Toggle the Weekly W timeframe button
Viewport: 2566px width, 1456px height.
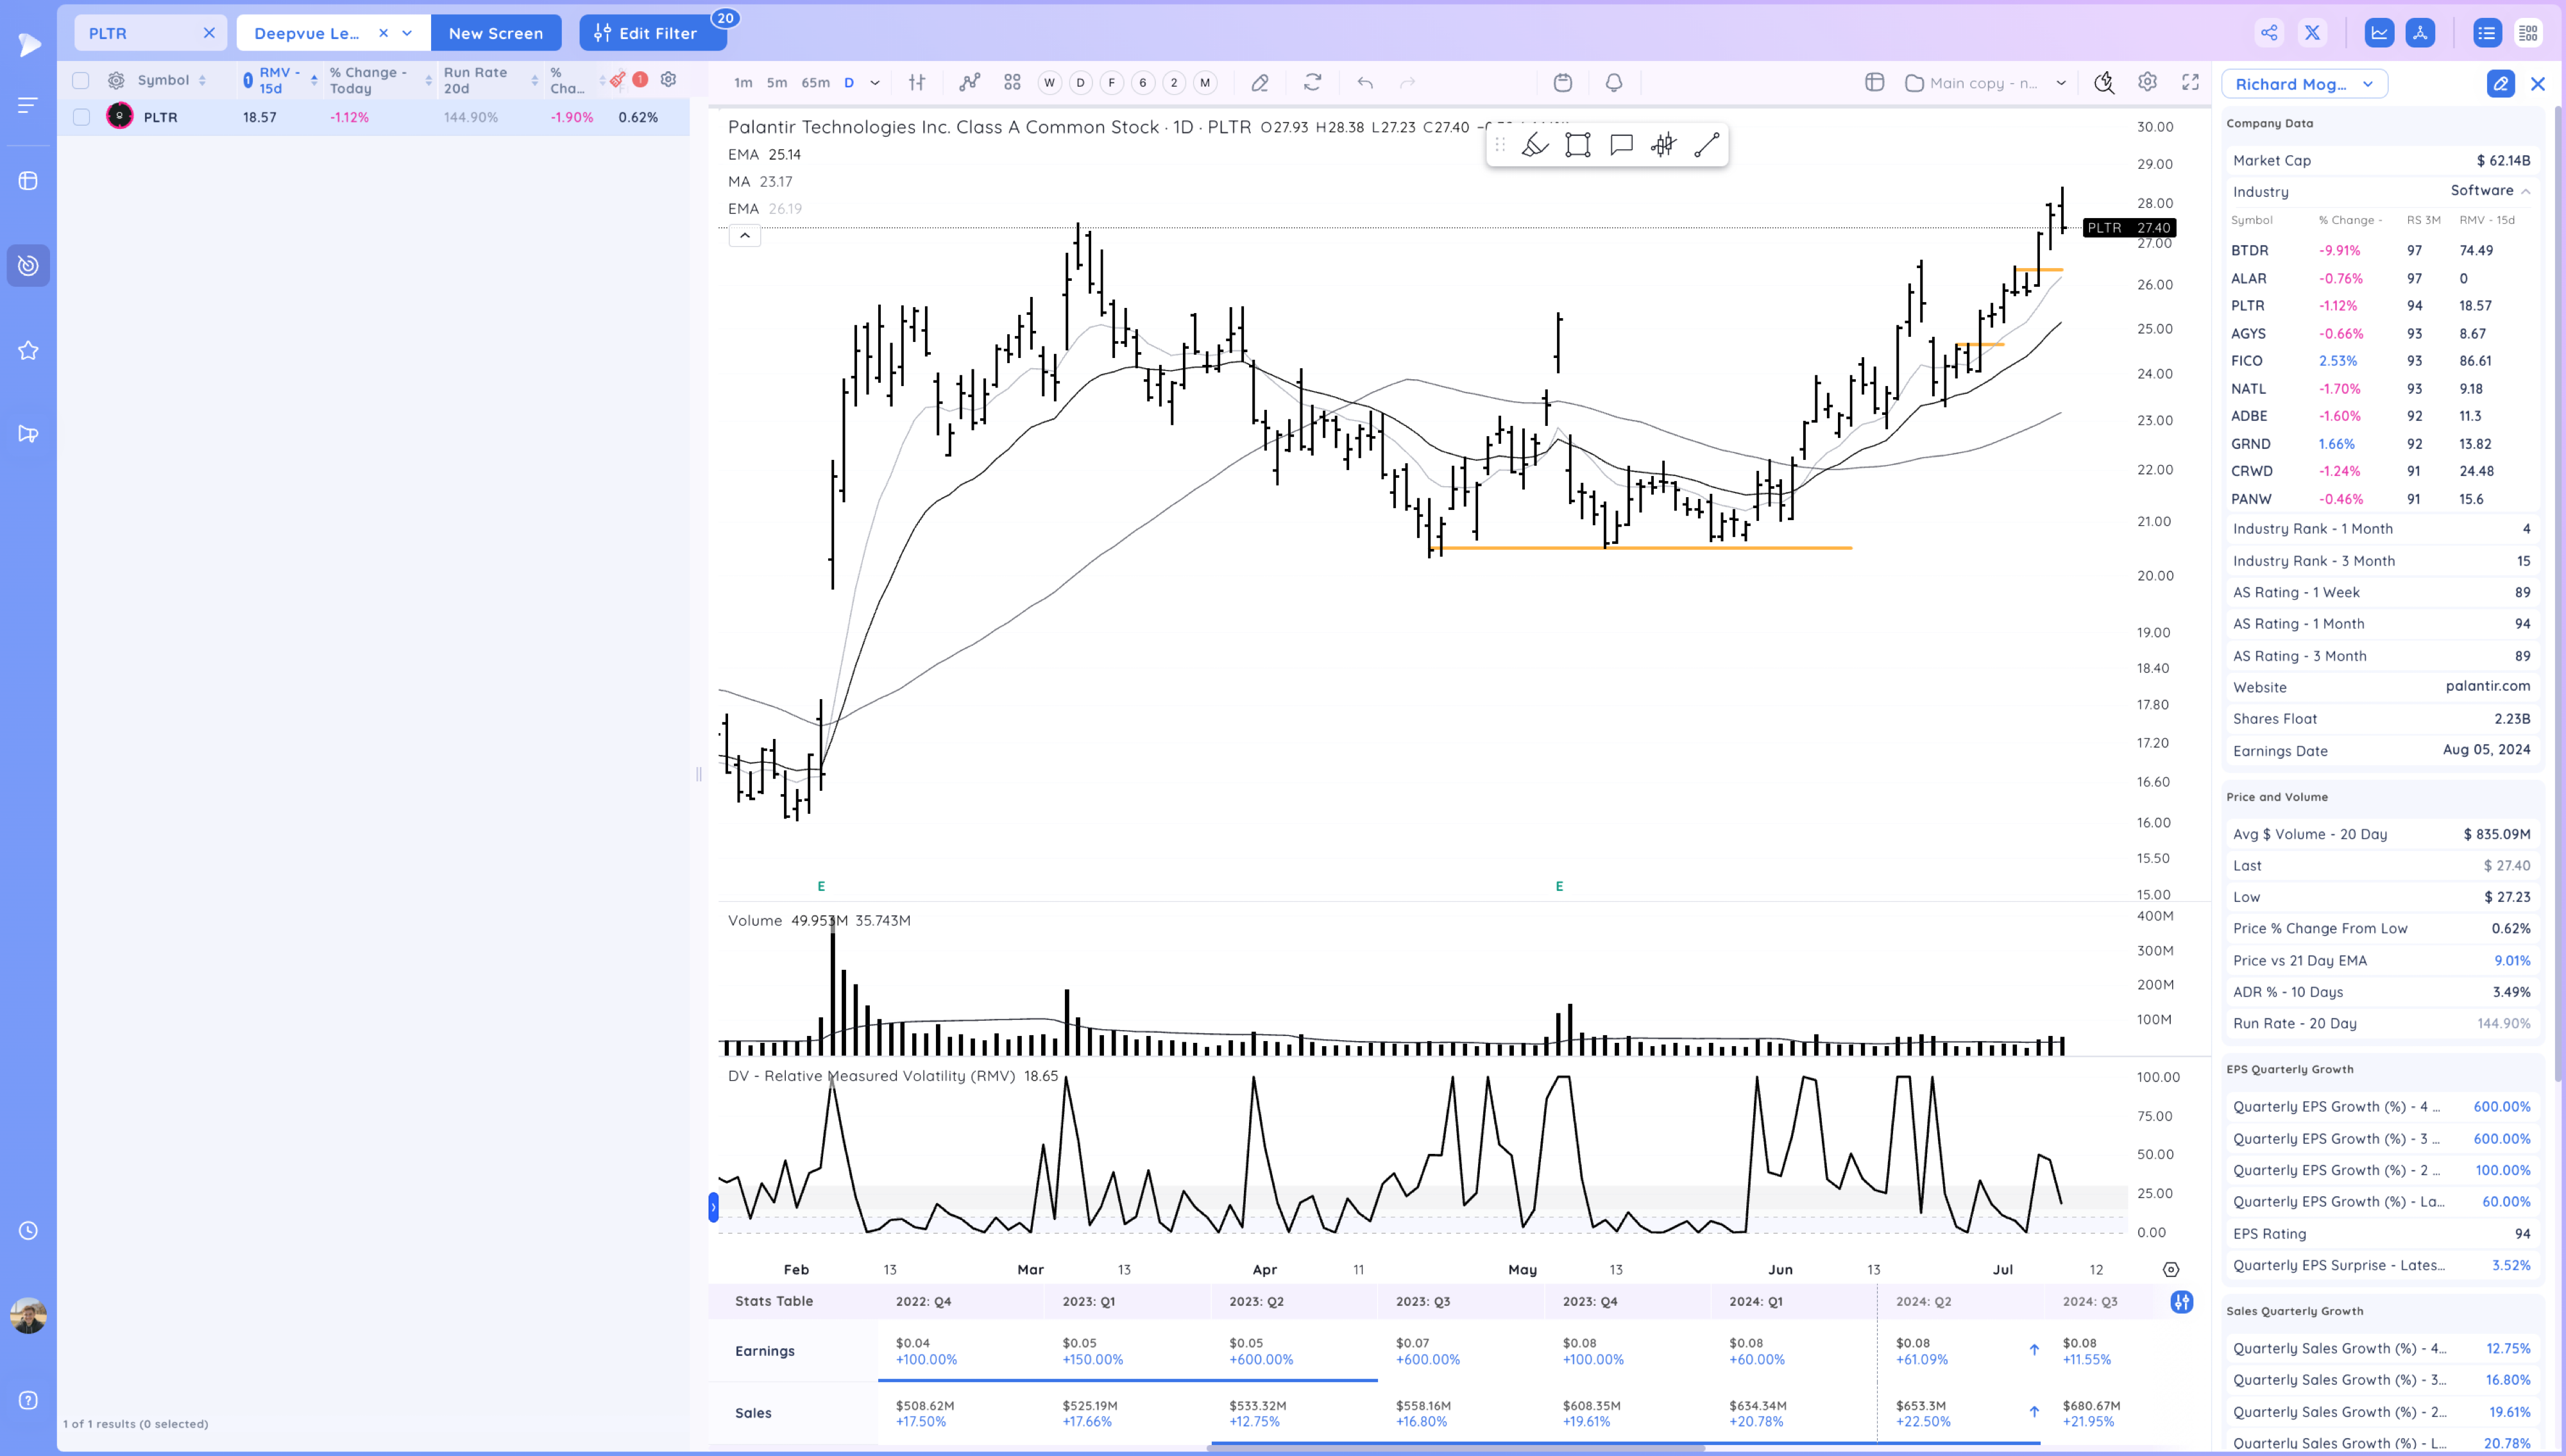click(1049, 83)
